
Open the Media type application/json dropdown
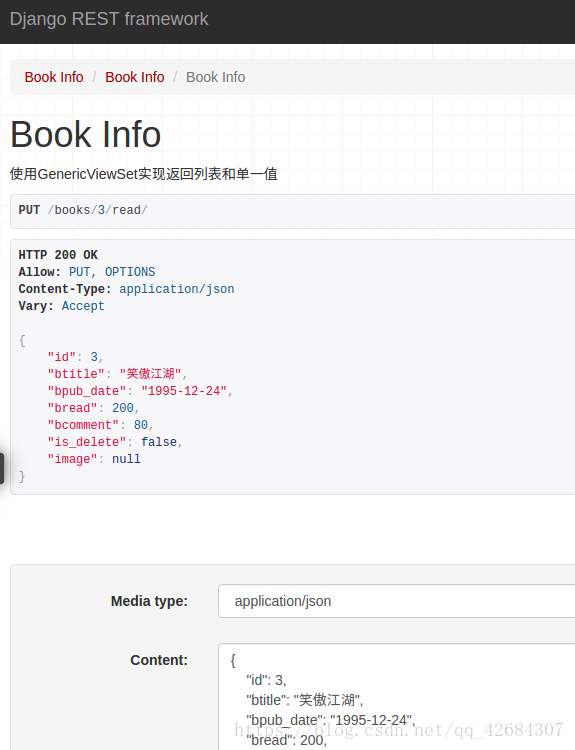(x=397, y=601)
